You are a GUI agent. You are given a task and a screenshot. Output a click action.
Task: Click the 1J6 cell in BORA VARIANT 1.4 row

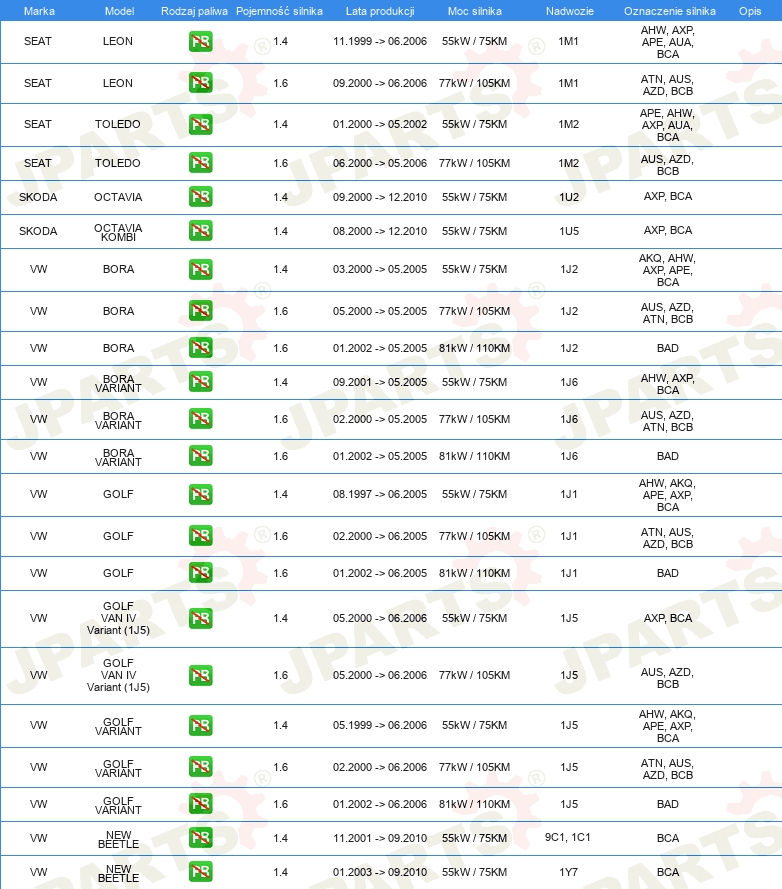click(569, 382)
